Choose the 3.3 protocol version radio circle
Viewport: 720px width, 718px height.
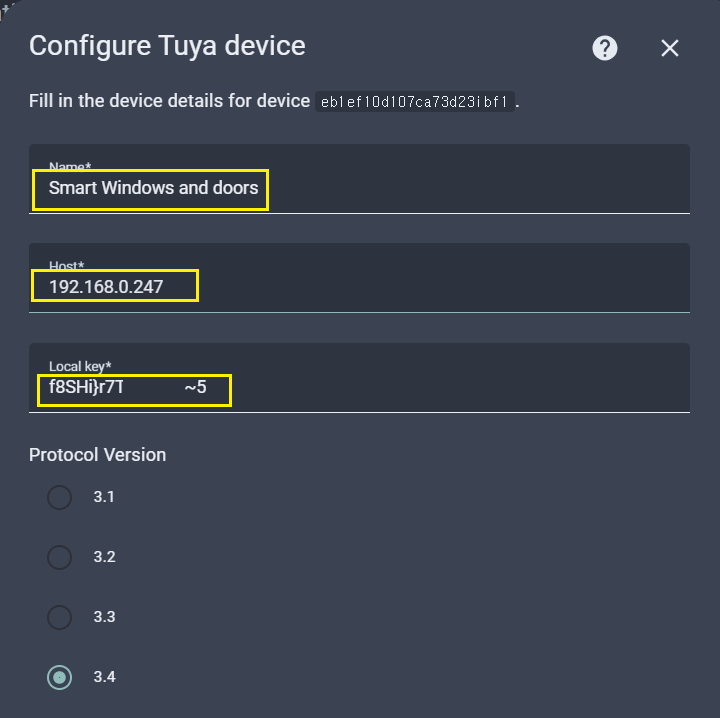(60, 617)
